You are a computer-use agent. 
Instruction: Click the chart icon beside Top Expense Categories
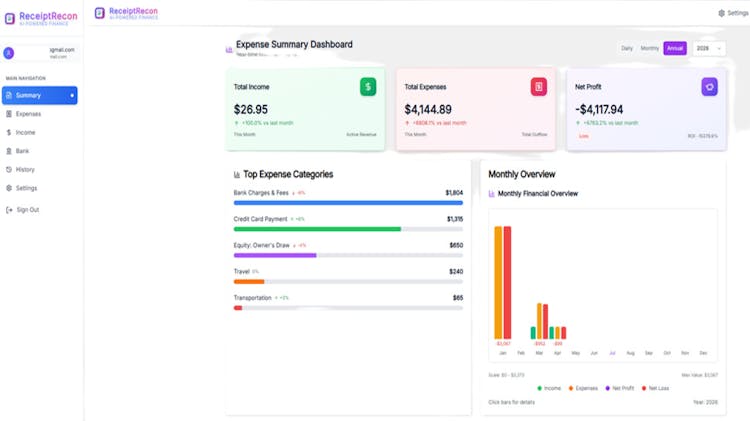point(237,174)
